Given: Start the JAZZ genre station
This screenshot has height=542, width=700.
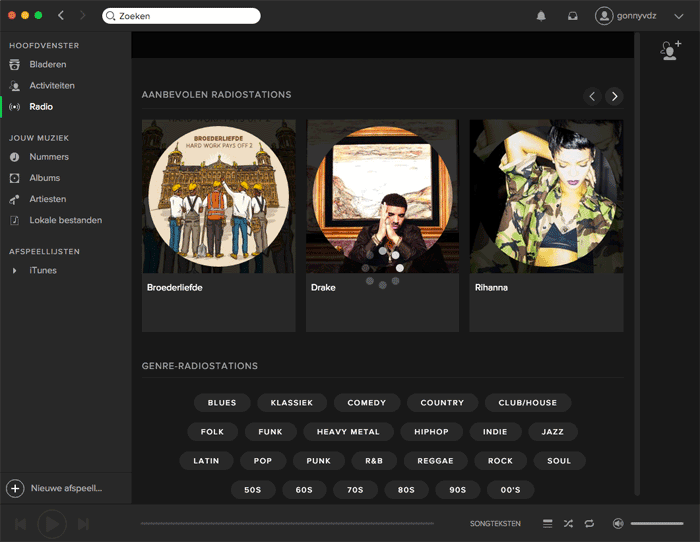Looking at the screenshot, I should 553,432.
